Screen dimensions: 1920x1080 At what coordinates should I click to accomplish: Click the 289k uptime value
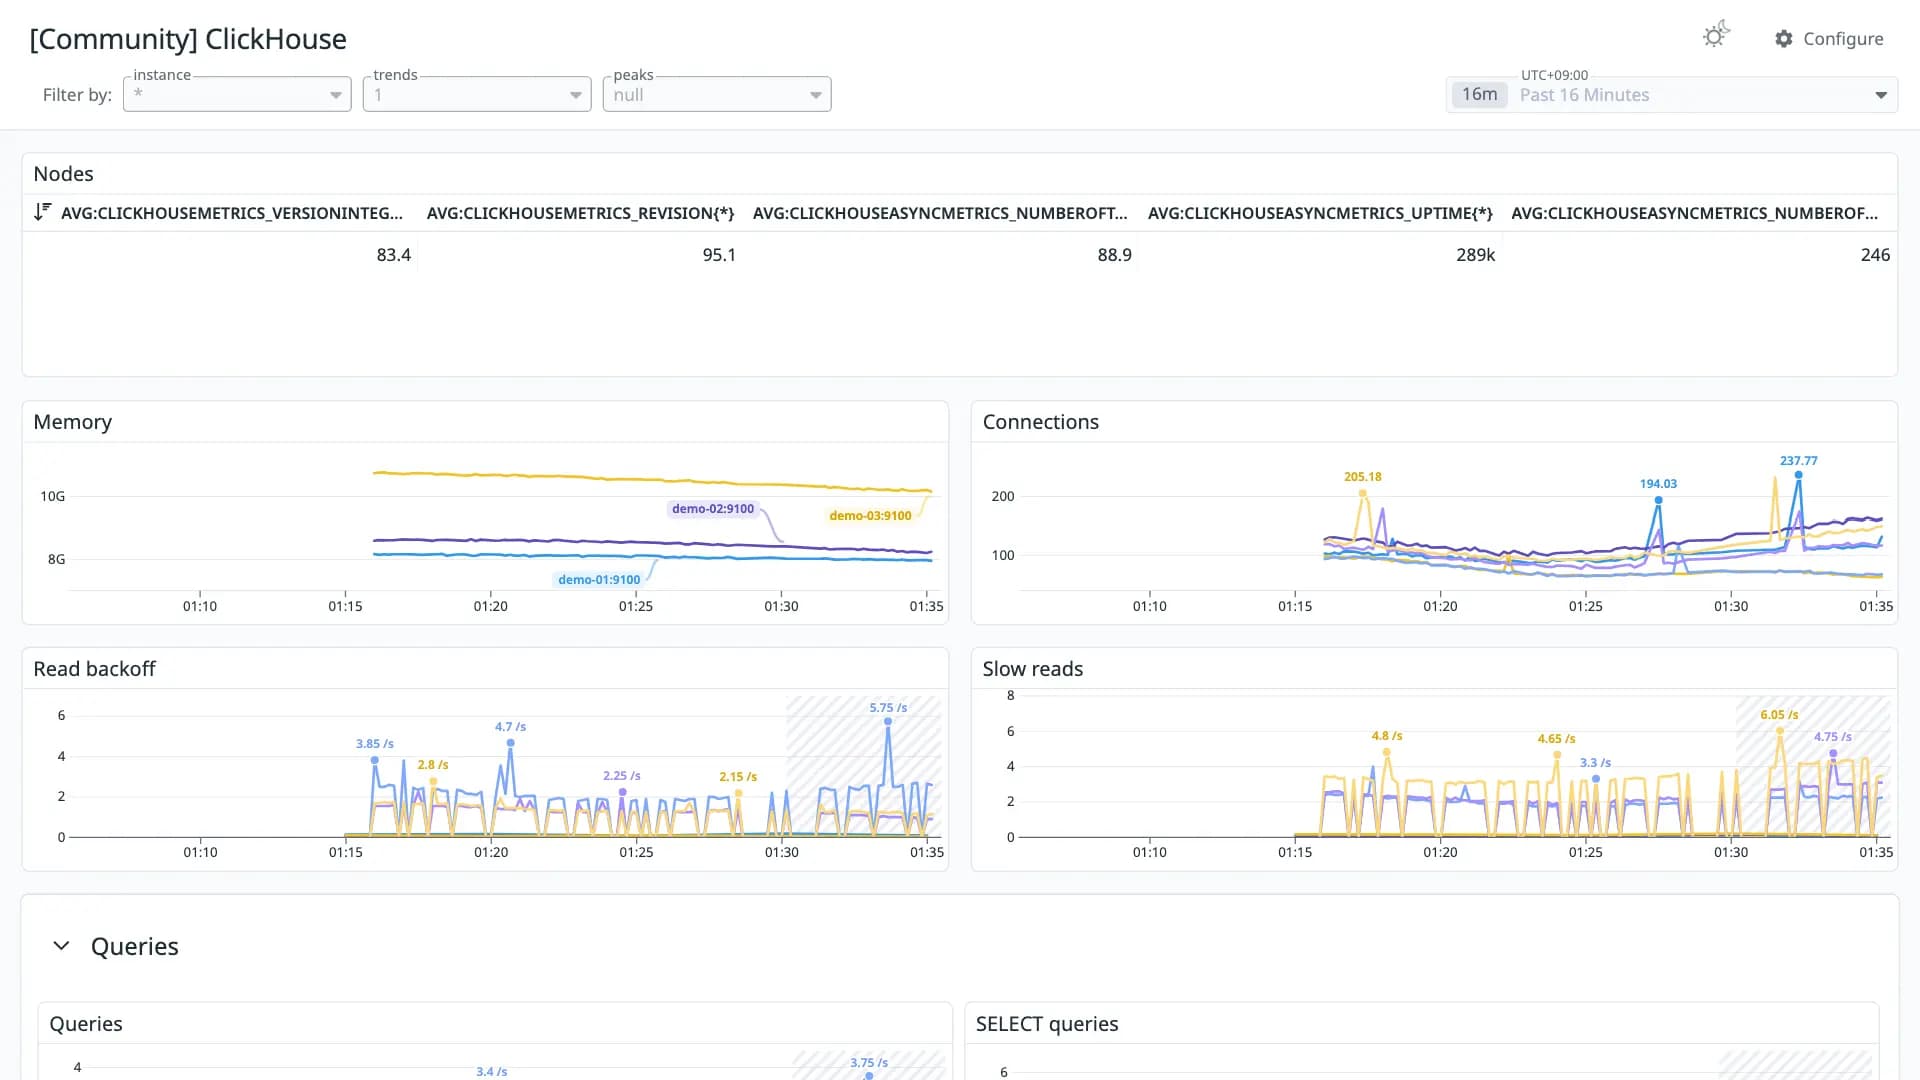tap(1476, 255)
